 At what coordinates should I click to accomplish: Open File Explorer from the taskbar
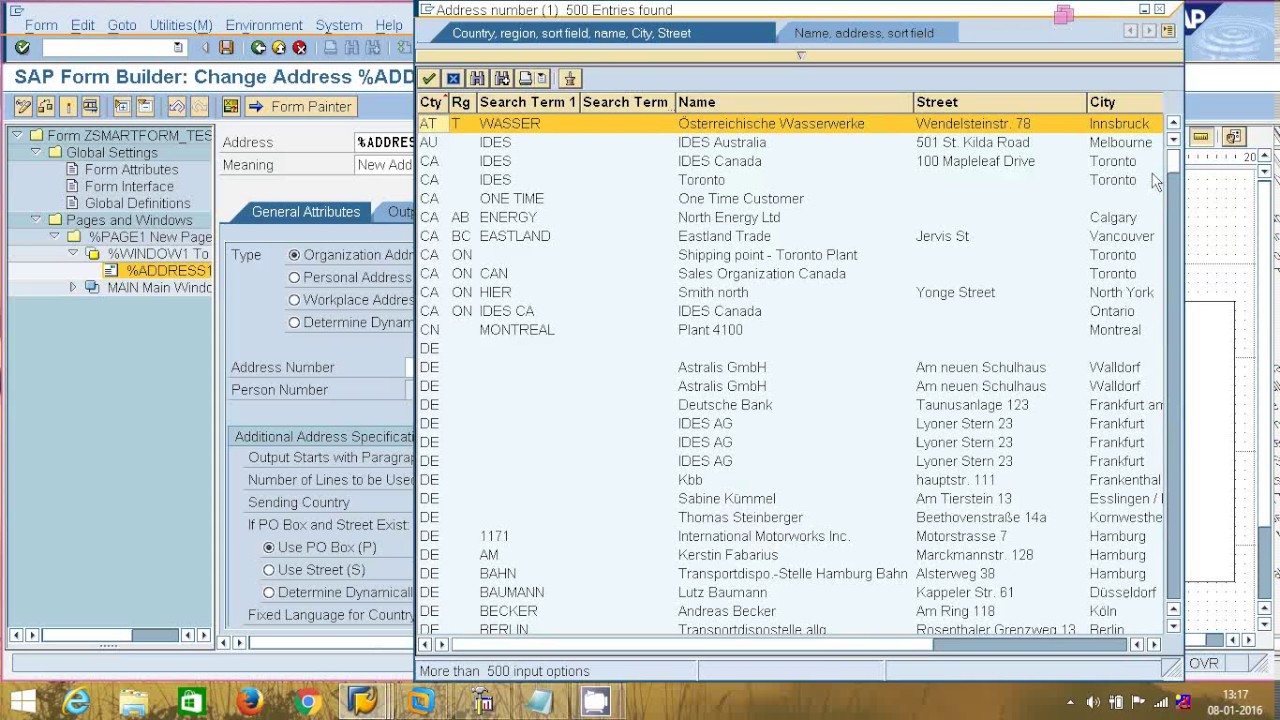(x=134, y=701)
